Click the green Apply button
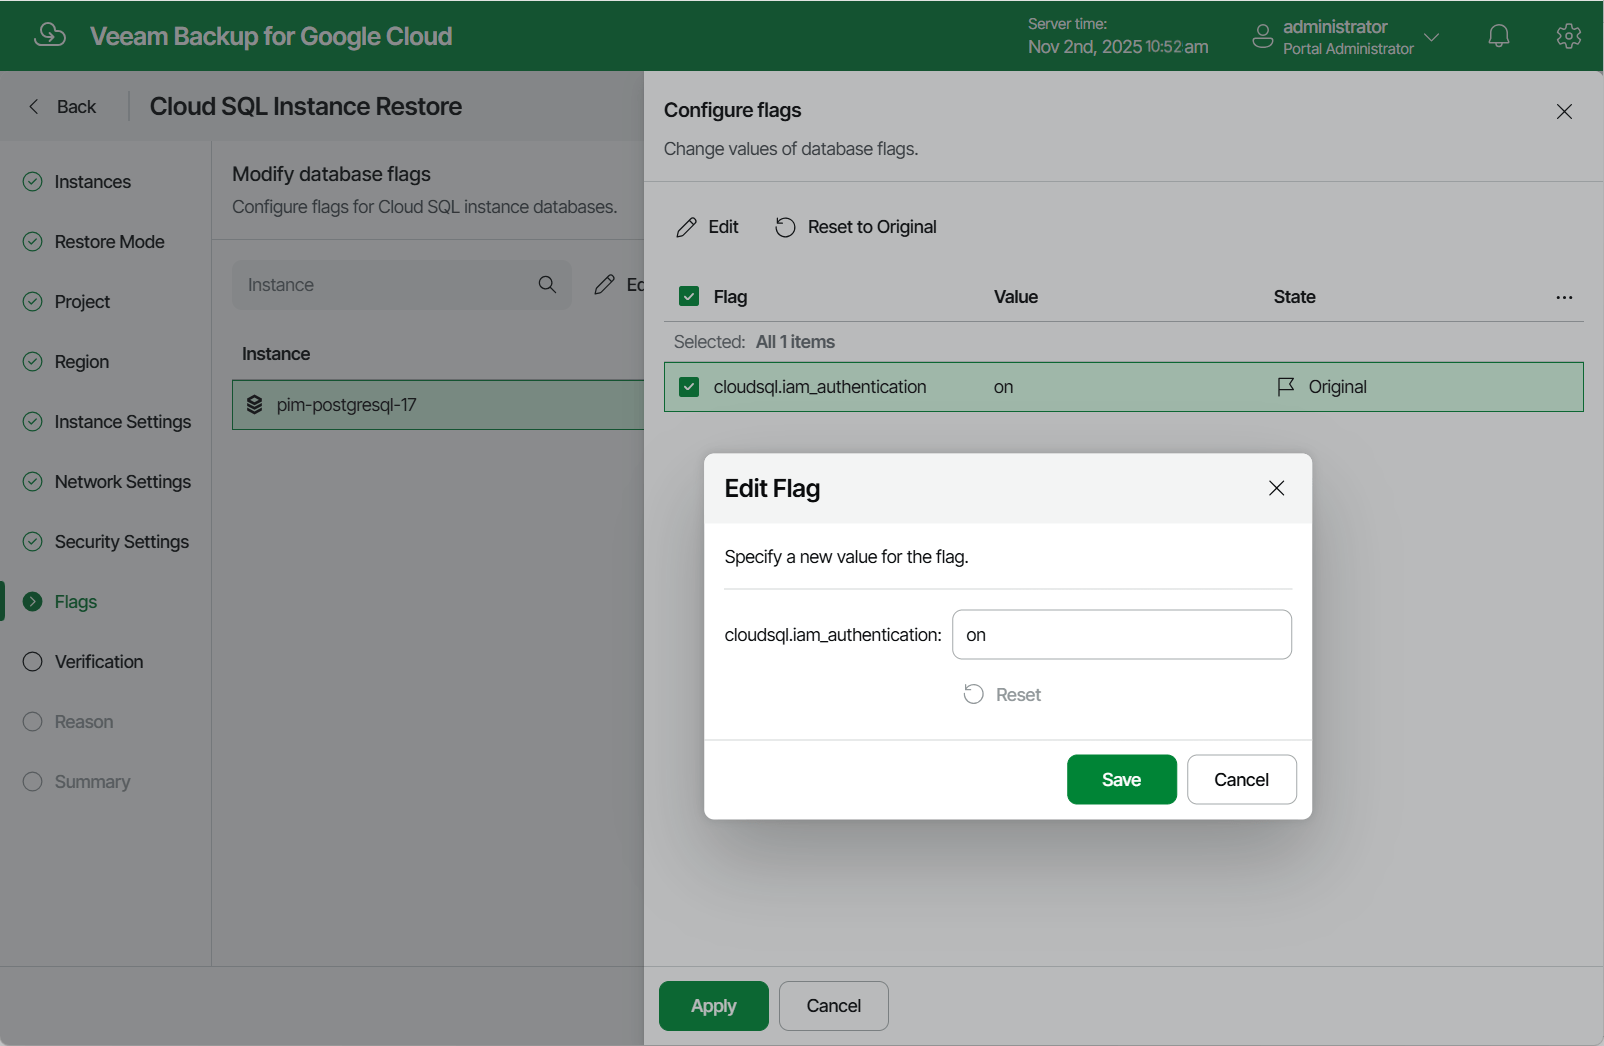Screen dimensions: 1604x1046 click(712, 1005)
